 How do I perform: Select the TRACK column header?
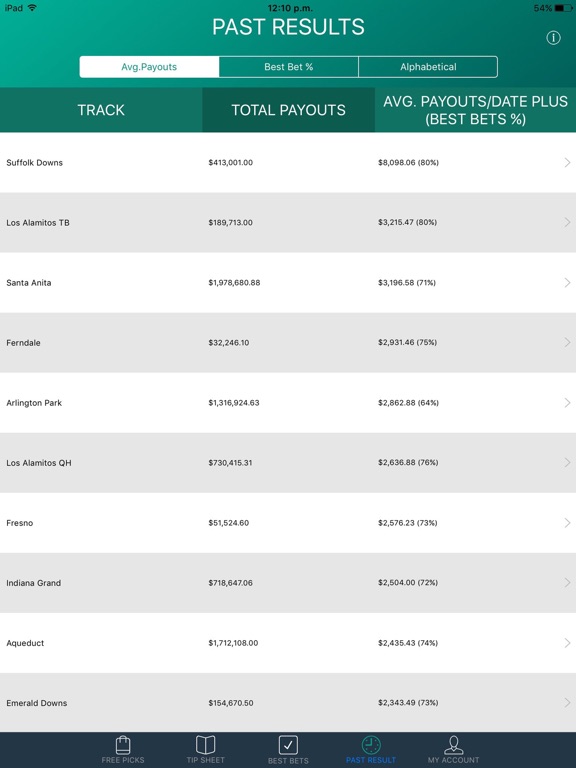coord(101,110)
